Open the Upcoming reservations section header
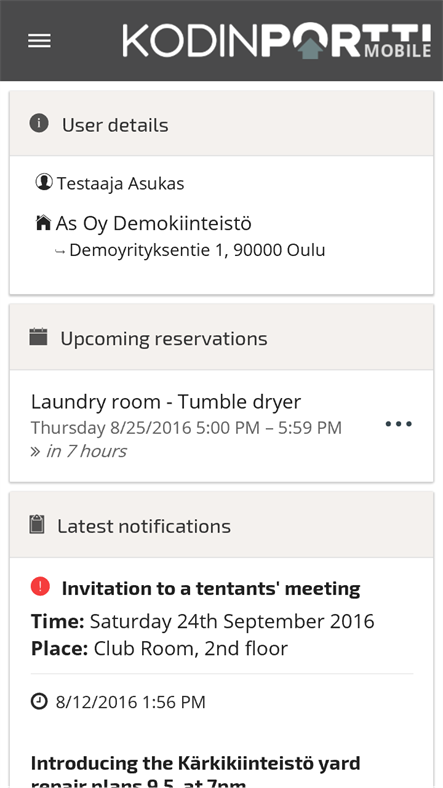 point(222,337)
